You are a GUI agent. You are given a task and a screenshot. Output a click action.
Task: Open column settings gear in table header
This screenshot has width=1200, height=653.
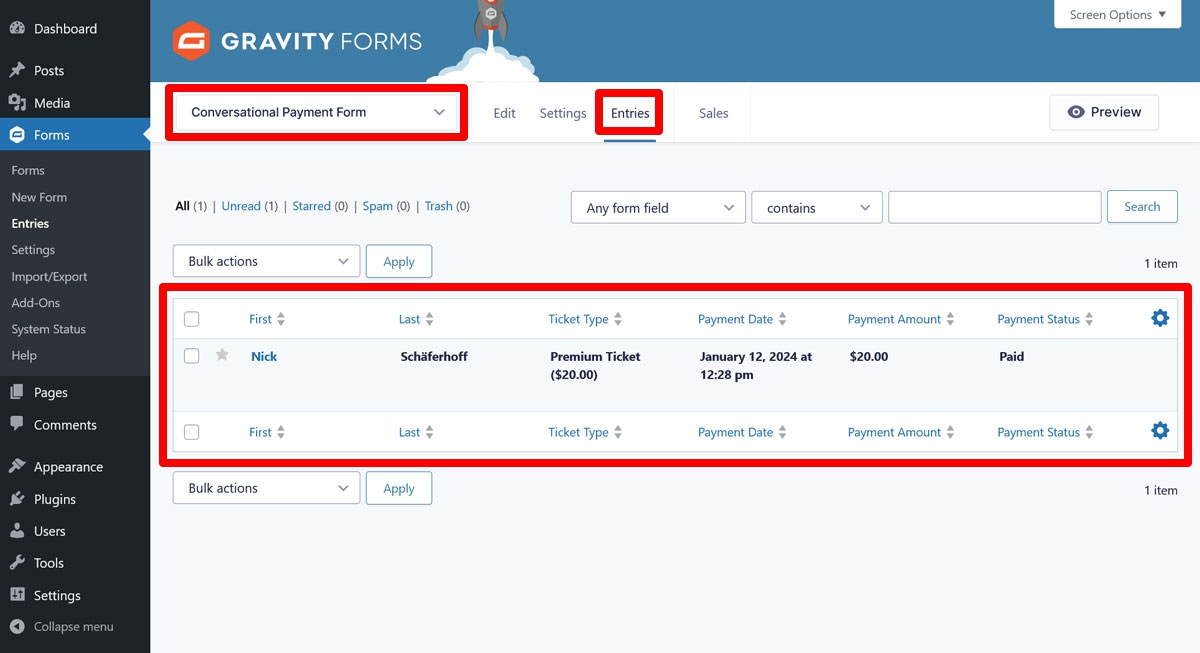click(x=1160, y=318)
